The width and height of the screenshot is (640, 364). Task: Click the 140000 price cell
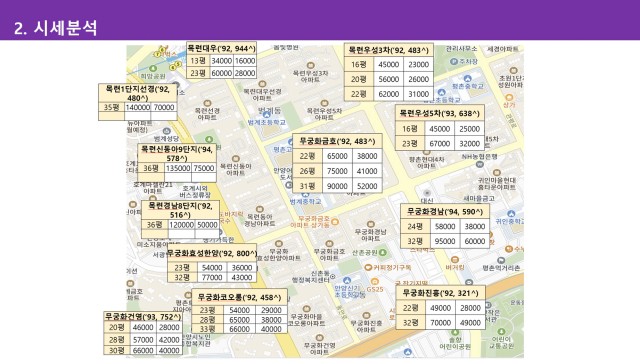[138, 107]
